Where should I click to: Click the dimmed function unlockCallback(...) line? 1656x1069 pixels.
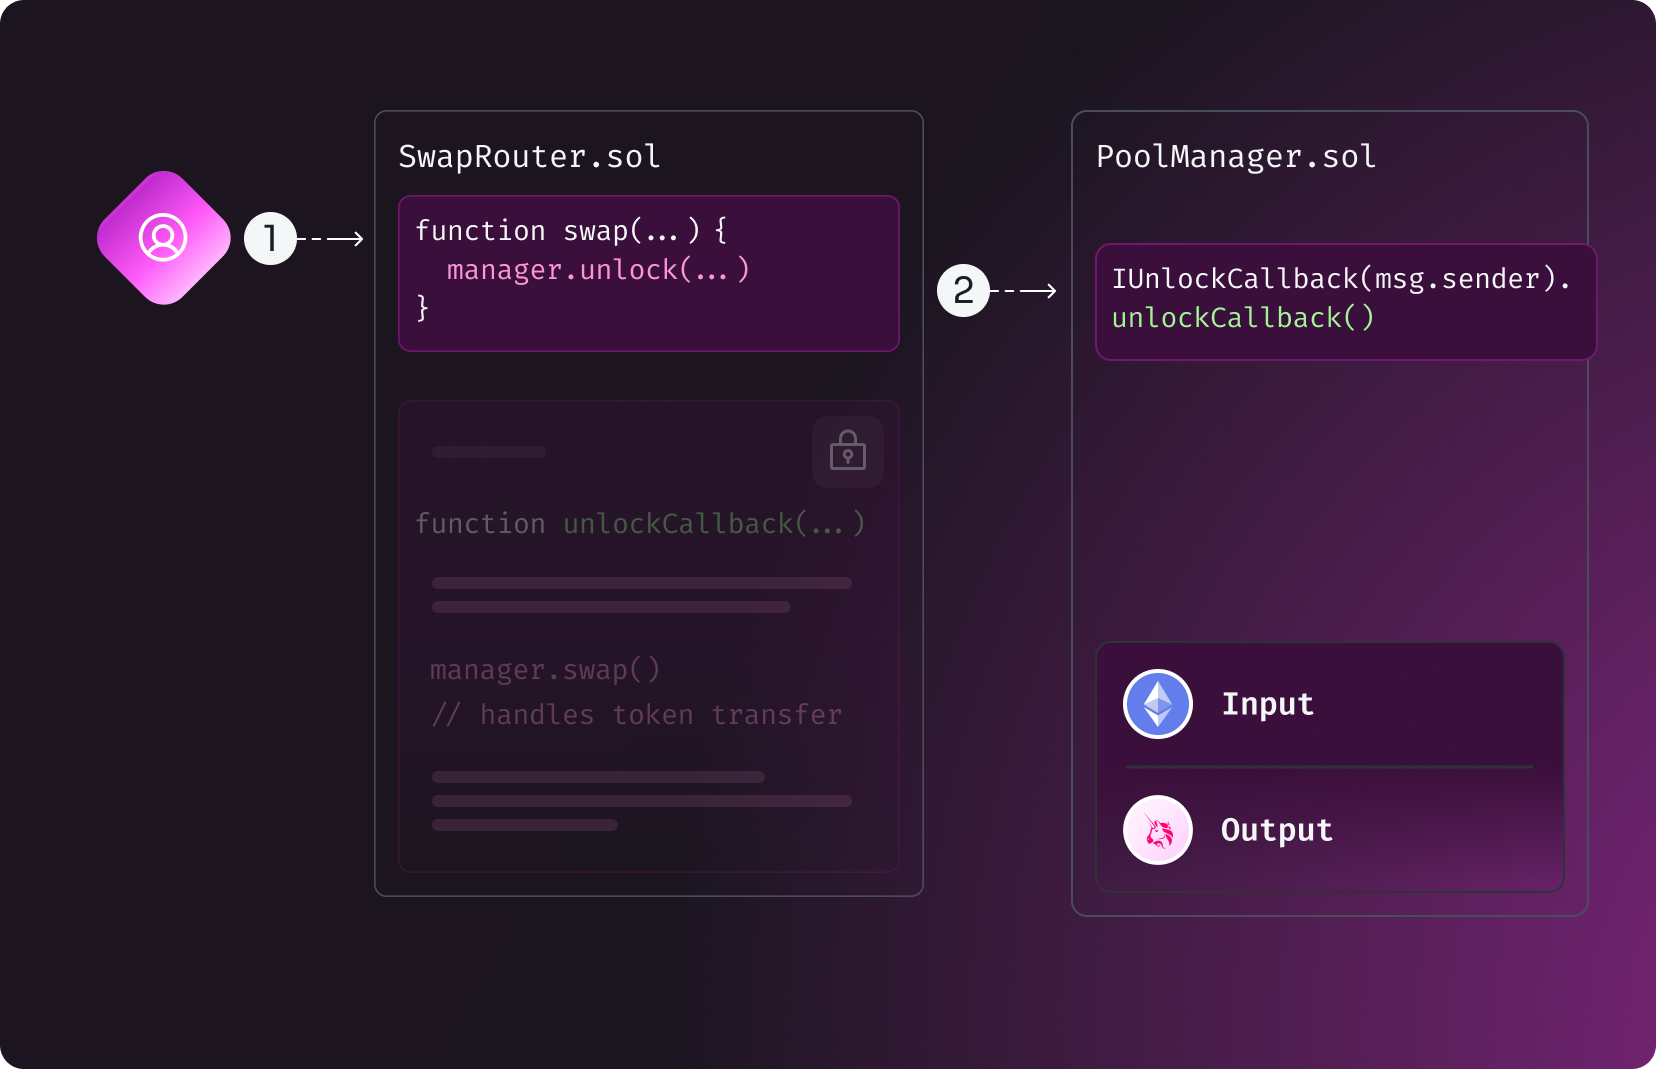(639, 524)
